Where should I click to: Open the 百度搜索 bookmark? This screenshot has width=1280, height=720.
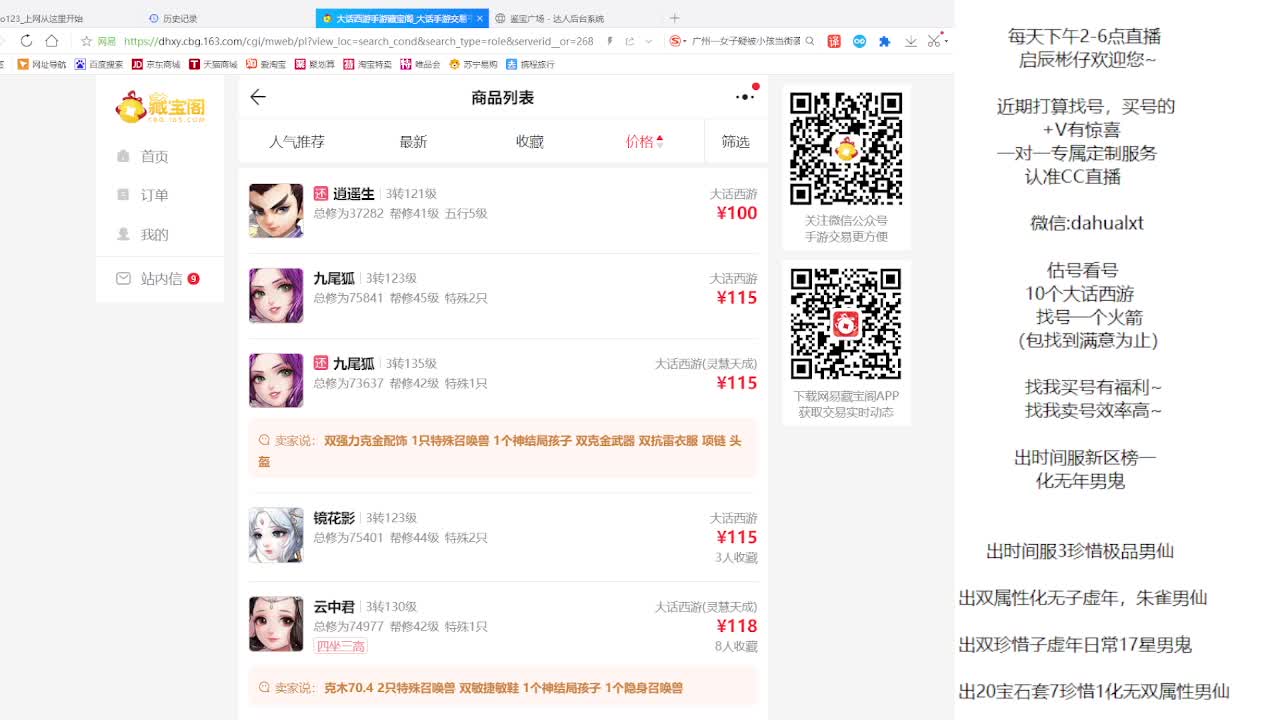(99, 64)
